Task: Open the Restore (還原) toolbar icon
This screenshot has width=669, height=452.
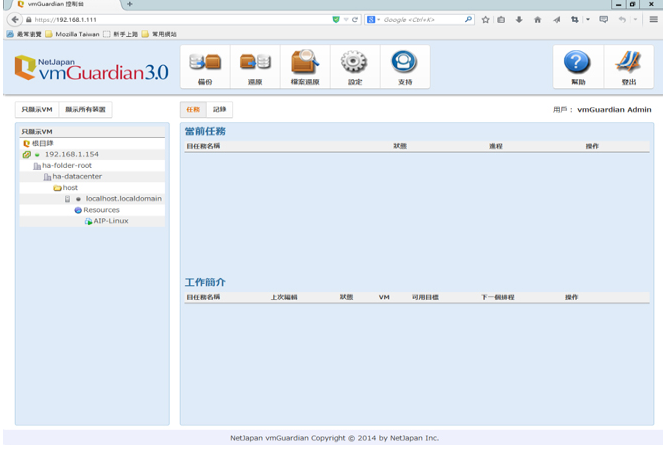Action: click(255, 67)
